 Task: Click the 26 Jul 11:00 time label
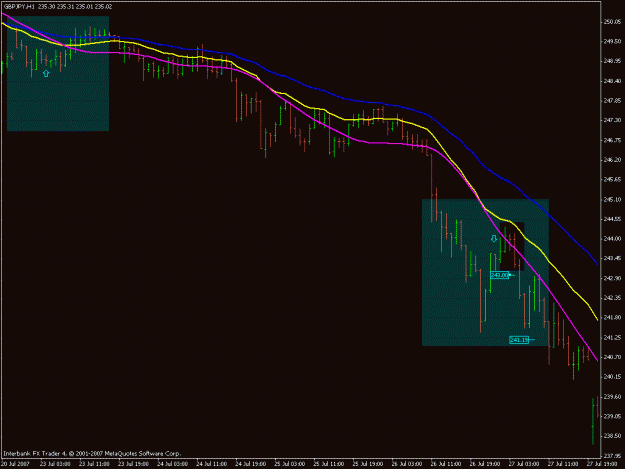pos(446,464)
